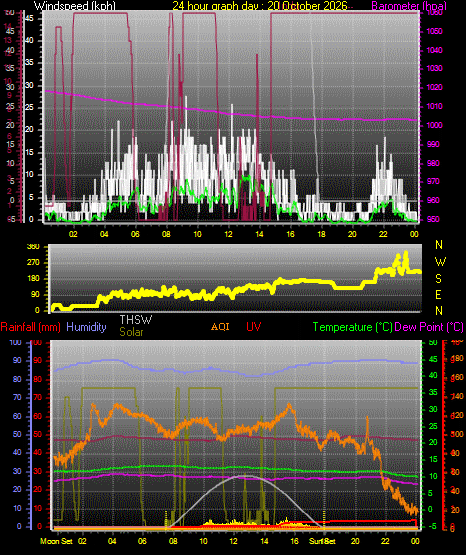Click the Solar legend label
The height and width of the screenshot is (555, 466).
coord(131,332)
